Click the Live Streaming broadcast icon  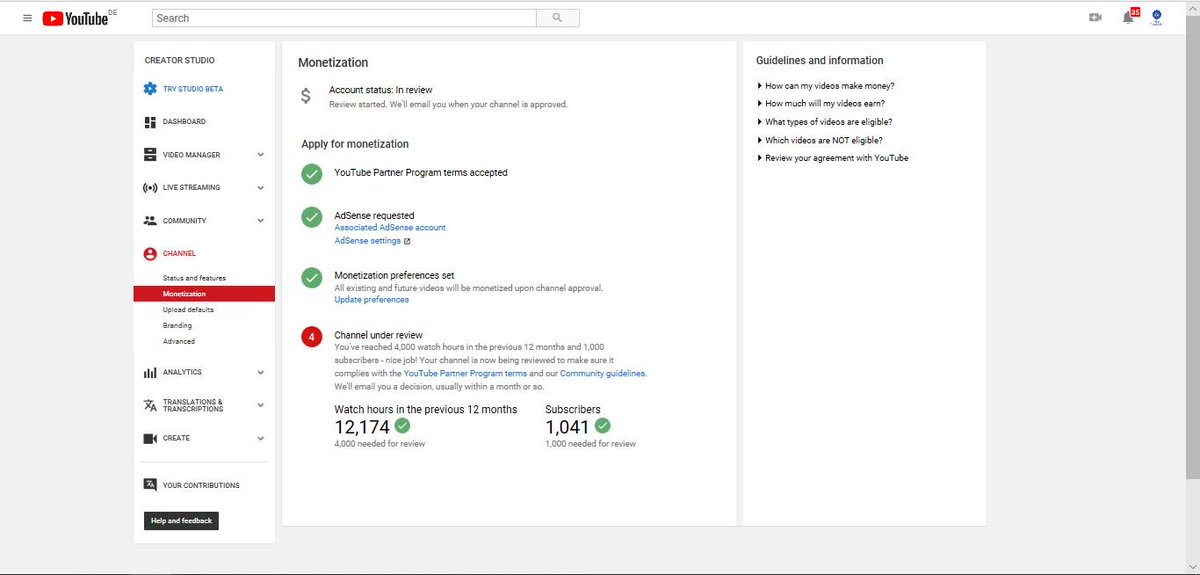pyautogui.click(x=150, y=188)
